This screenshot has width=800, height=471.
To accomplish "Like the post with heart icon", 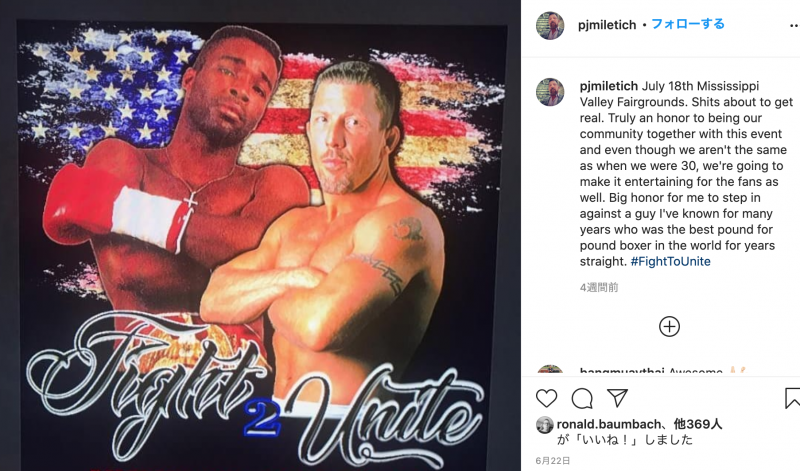I will point(546,398).
